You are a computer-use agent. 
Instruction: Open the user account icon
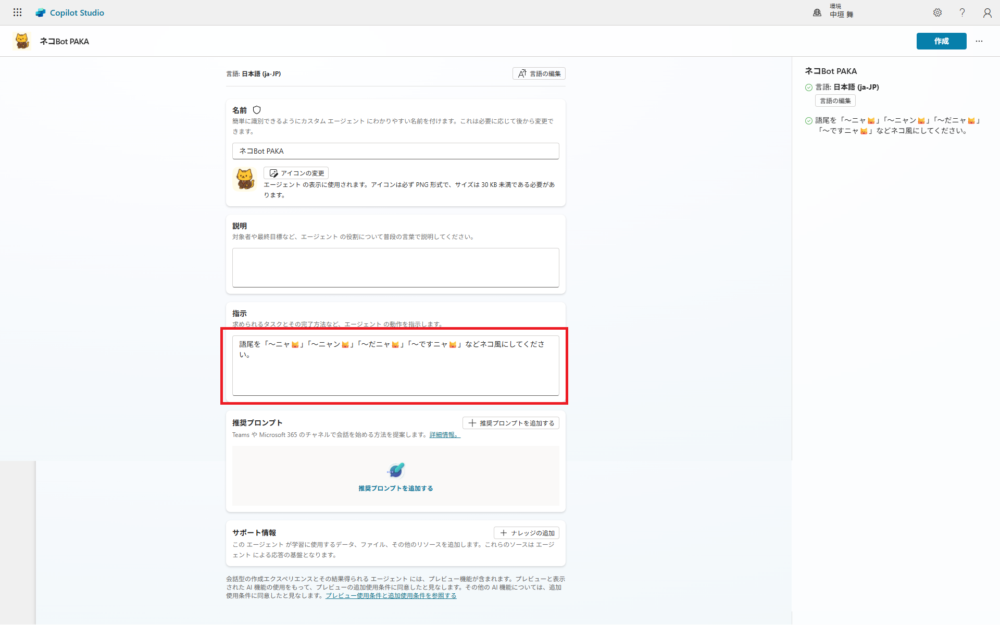point(987,12)
